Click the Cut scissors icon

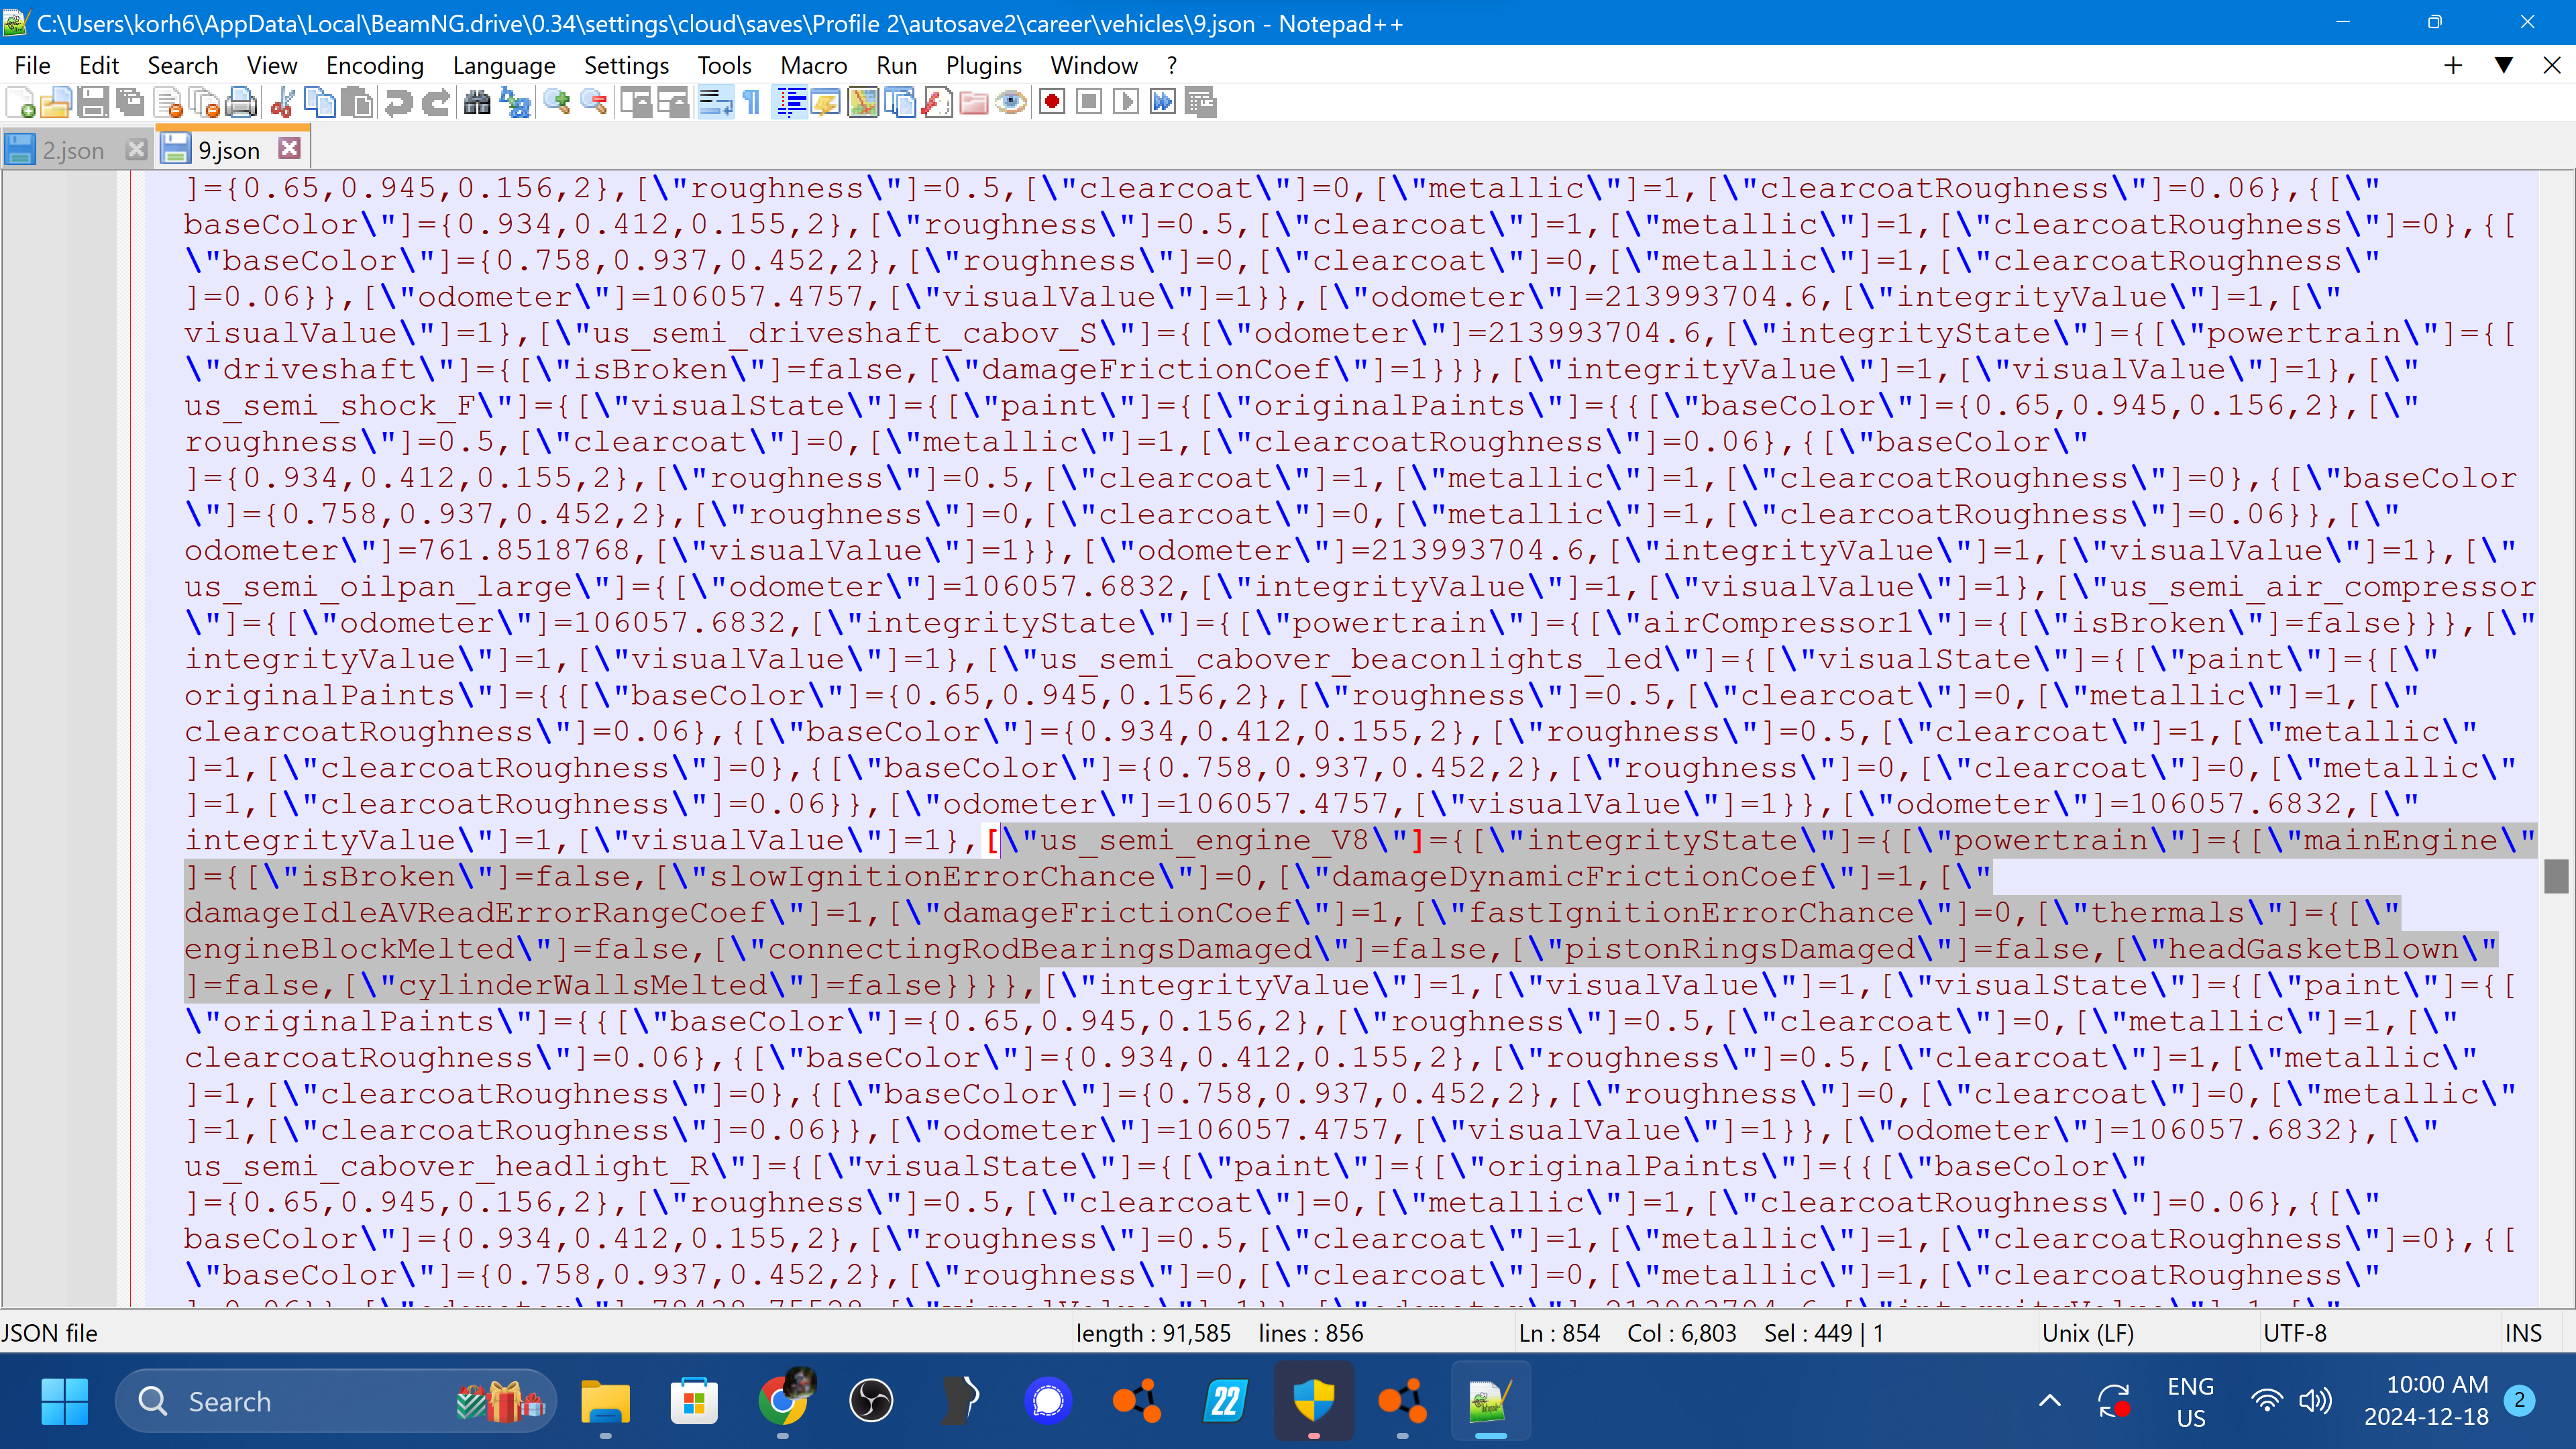tap(283, 102)
